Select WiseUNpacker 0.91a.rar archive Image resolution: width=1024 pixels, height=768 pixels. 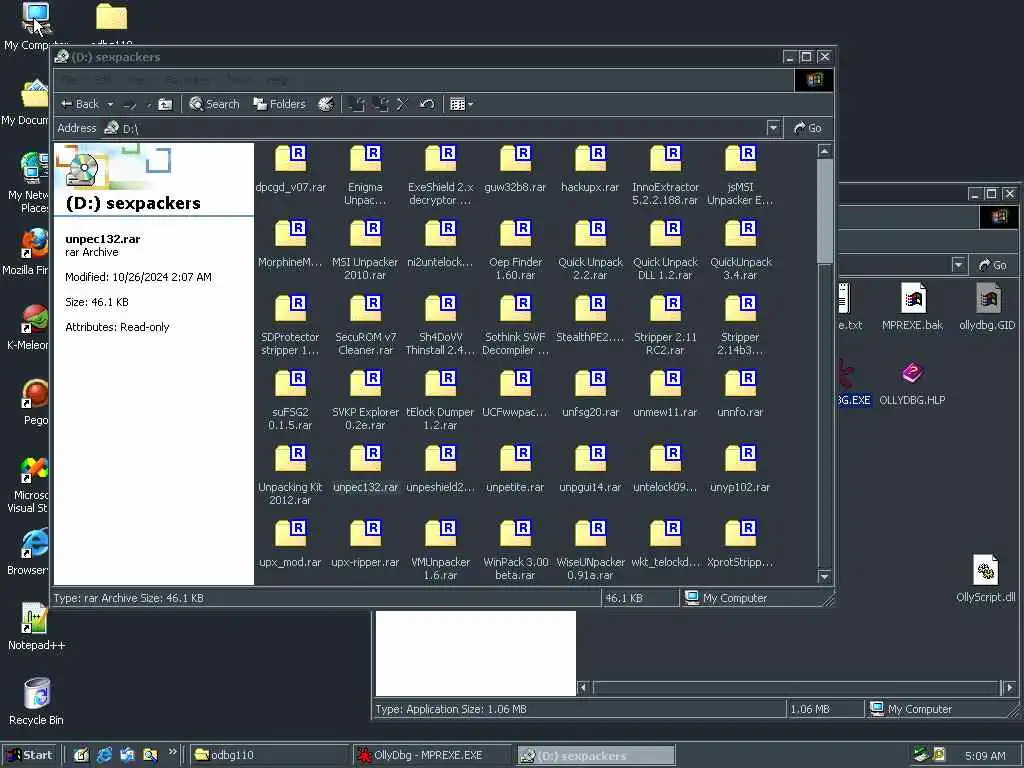point(590,551)
